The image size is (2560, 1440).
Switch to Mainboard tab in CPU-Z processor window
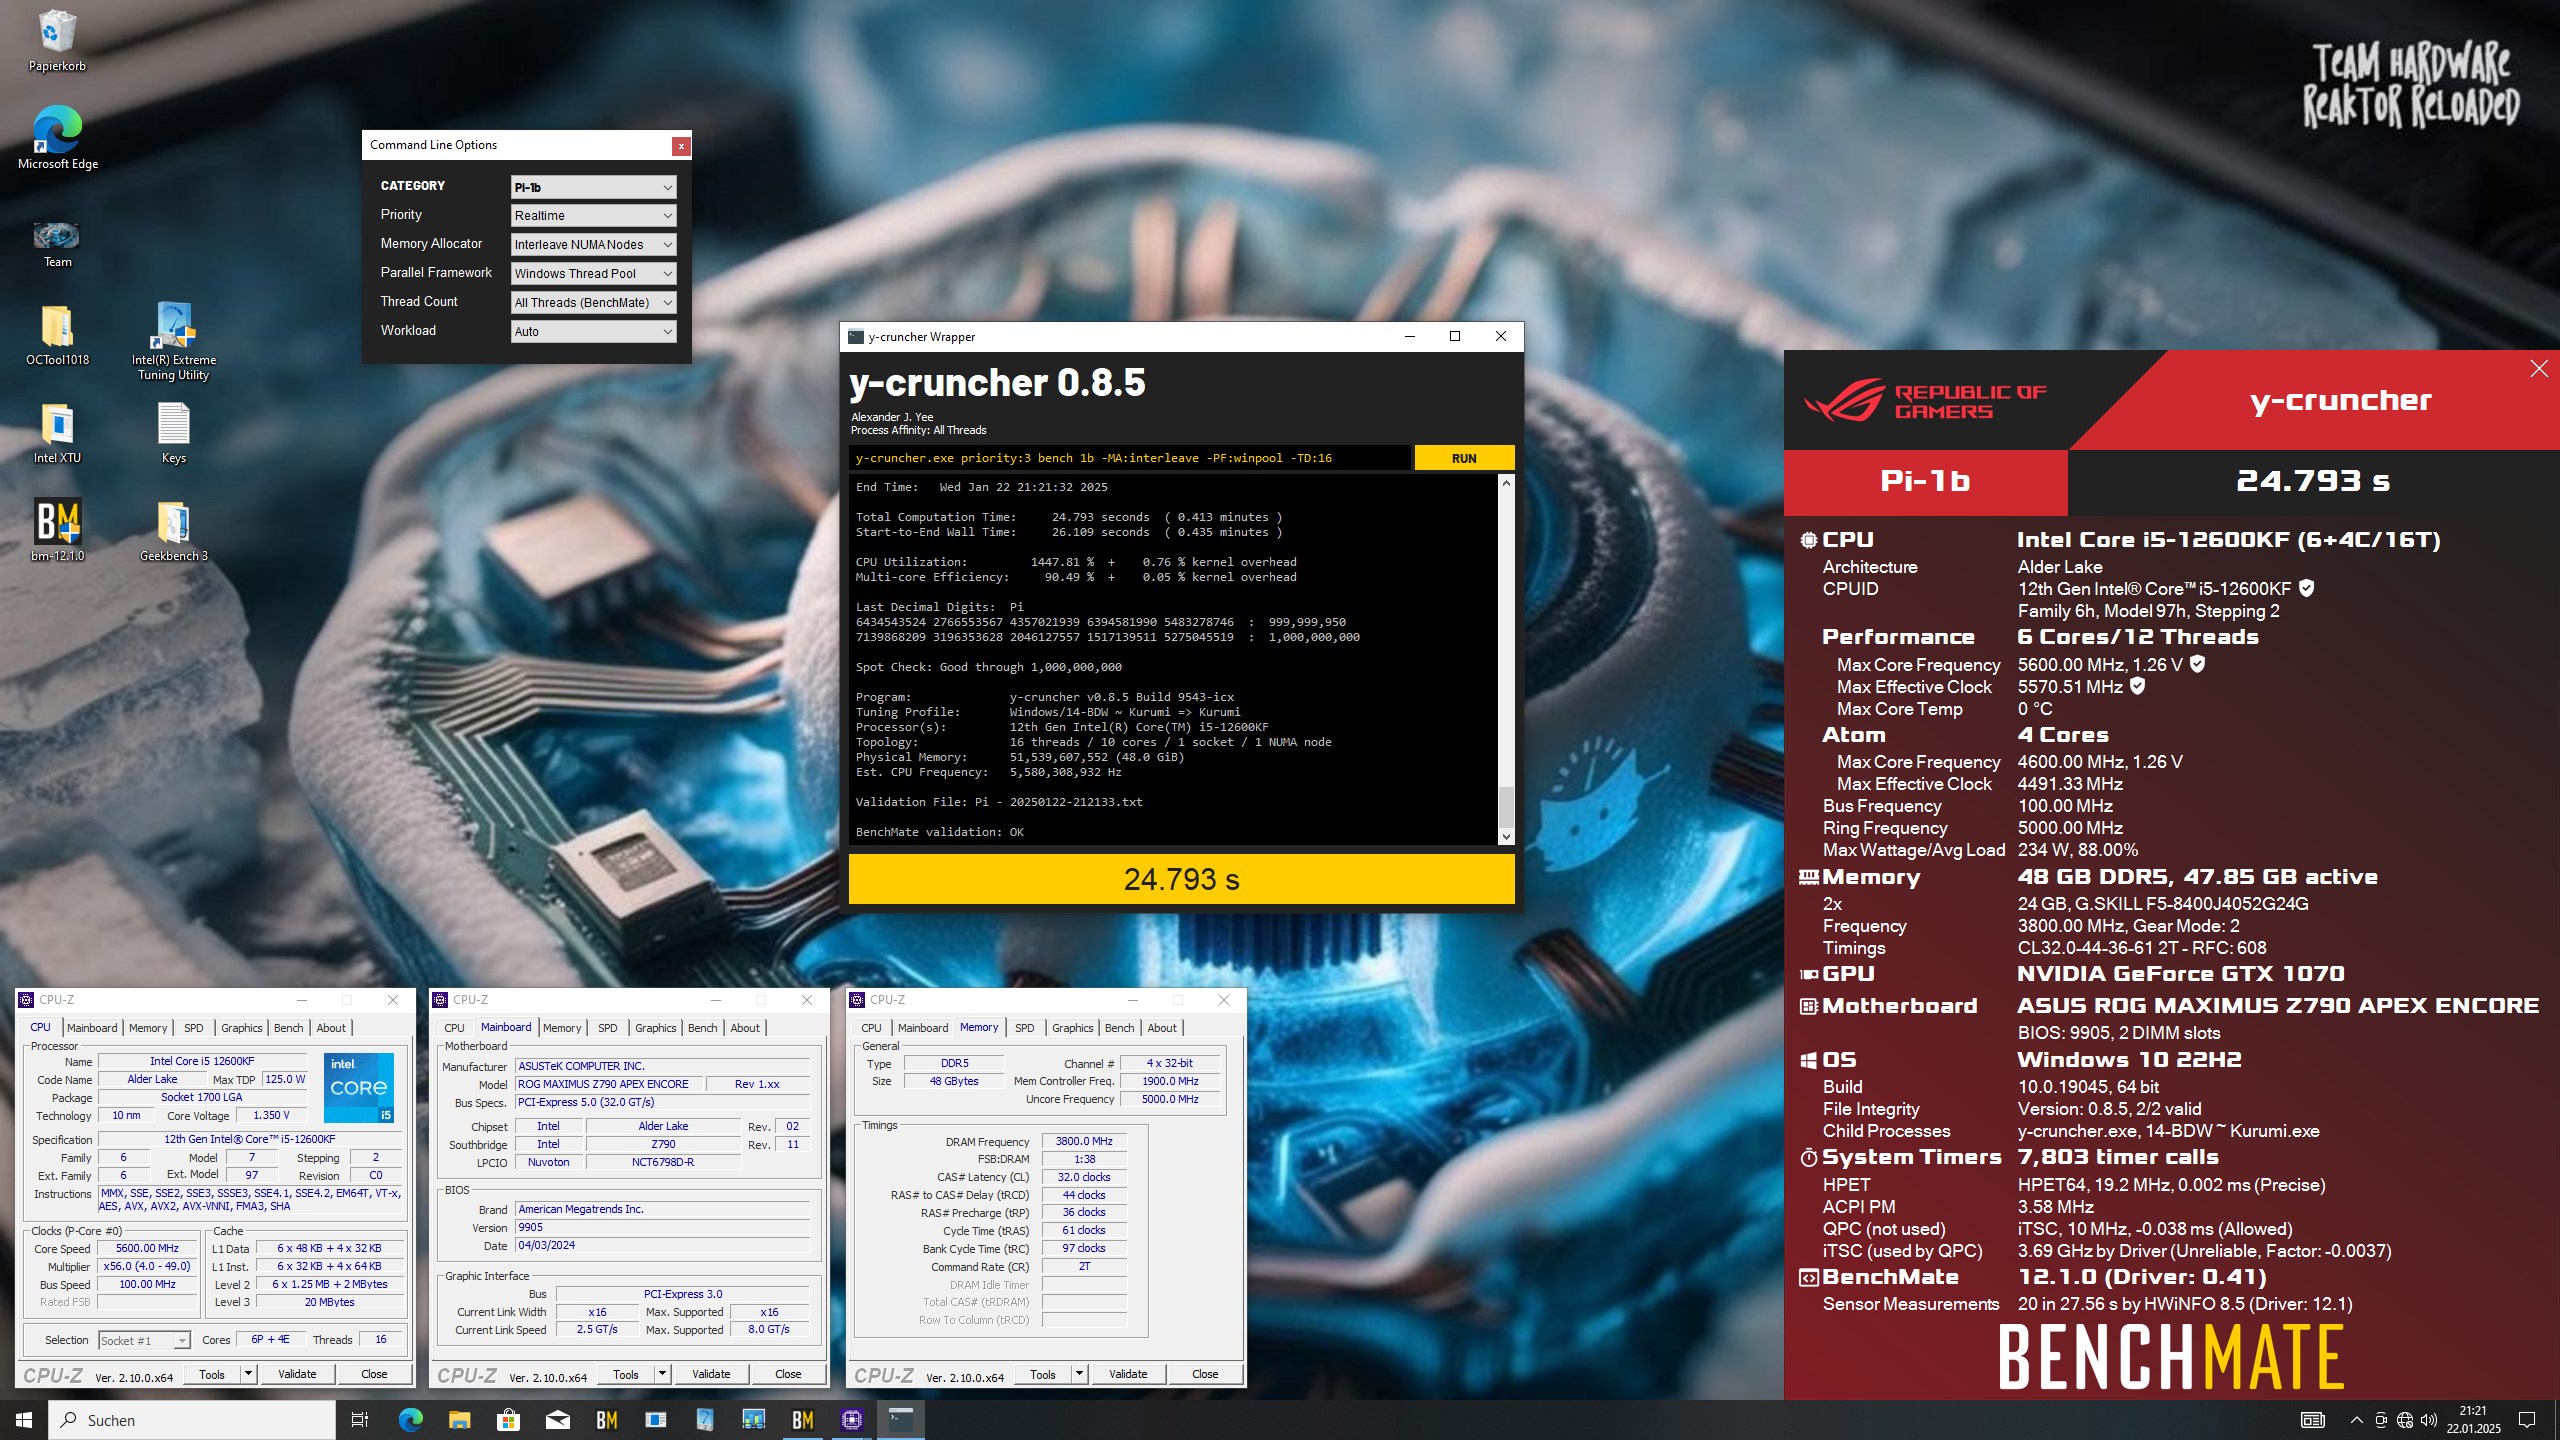92,1028
